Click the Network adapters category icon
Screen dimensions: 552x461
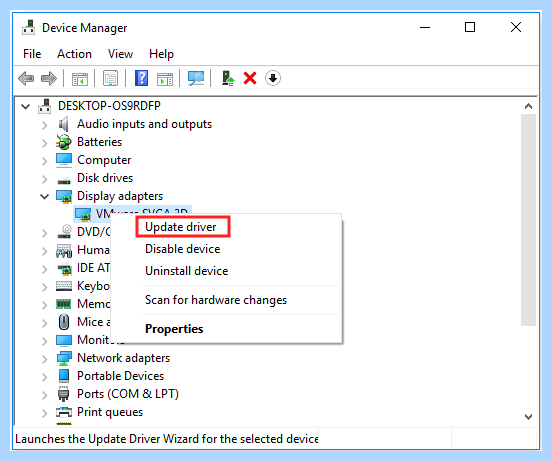click(64, 358)
